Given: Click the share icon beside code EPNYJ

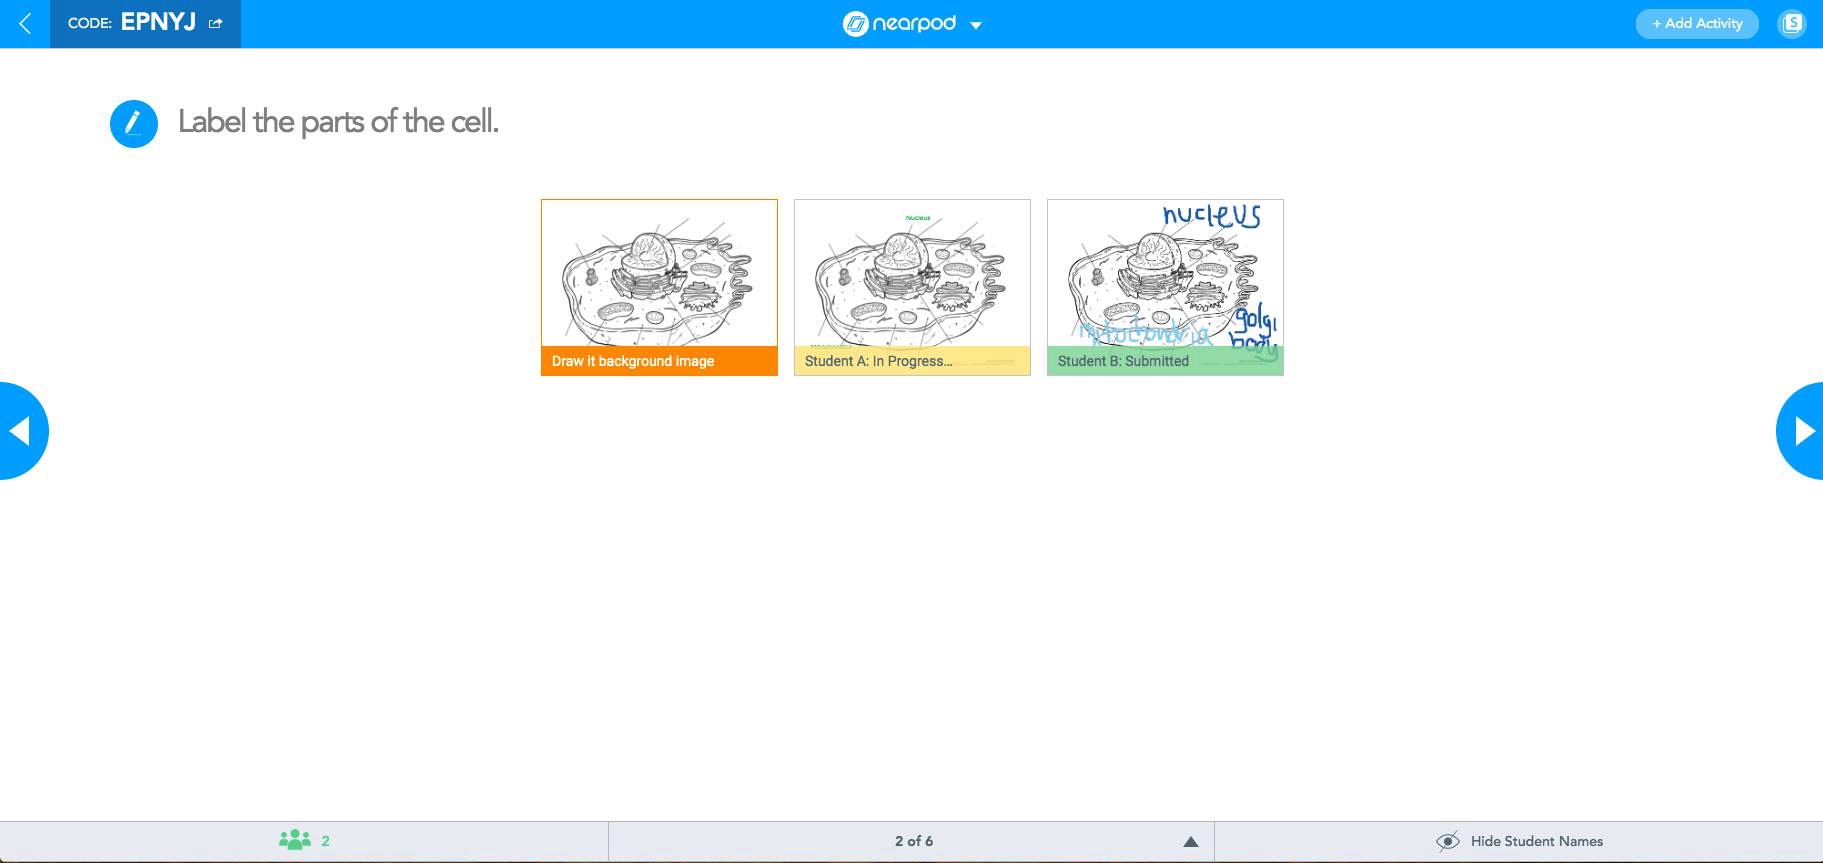Looking at the screenshot, I should click(x=215, y=24).
